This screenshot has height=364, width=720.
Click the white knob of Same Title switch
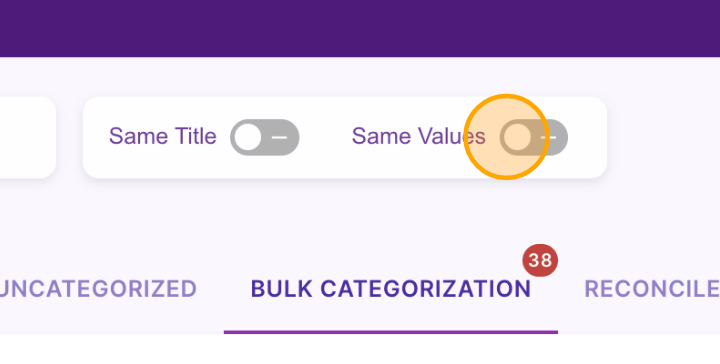(248, 137)
